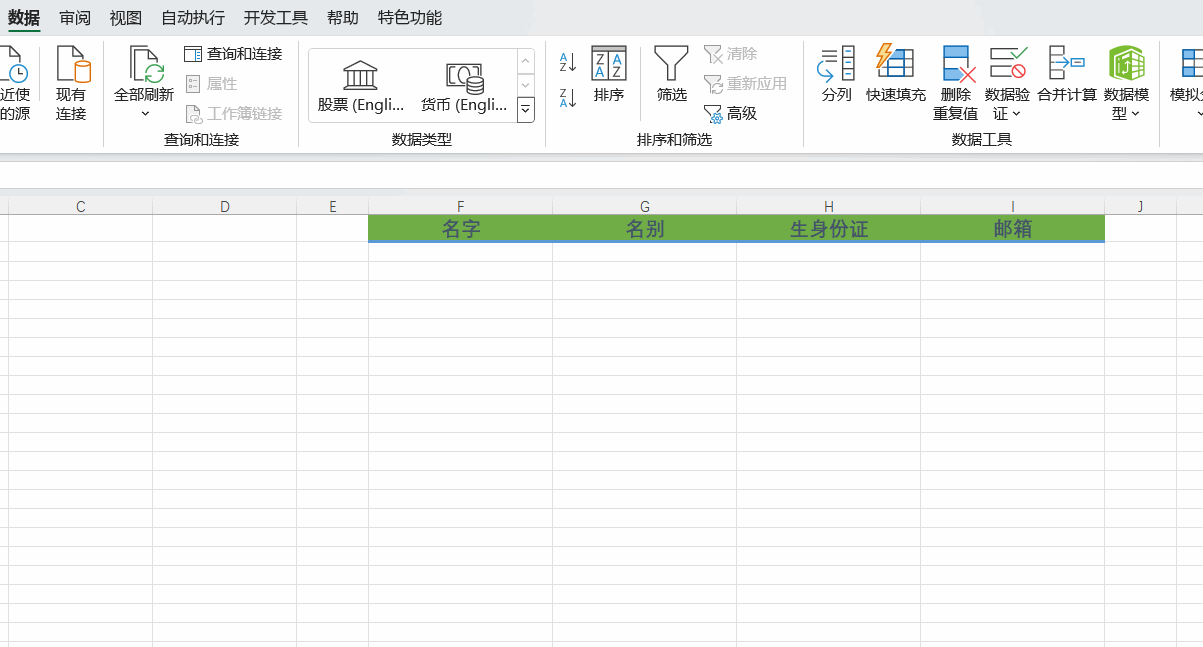Image resolution: width=1203 pixels, height=647 pixels.
Task: Open the 开发工具 tab
Action: (x=276, y=18)
